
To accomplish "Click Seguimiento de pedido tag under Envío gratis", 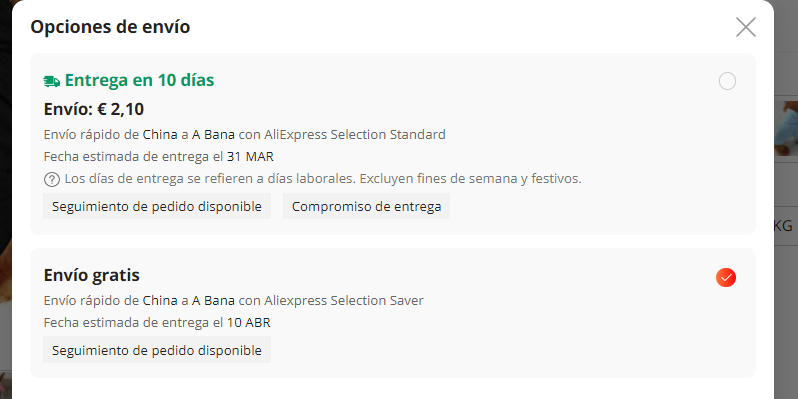I will pyautogui.click(x=157, y=350).
